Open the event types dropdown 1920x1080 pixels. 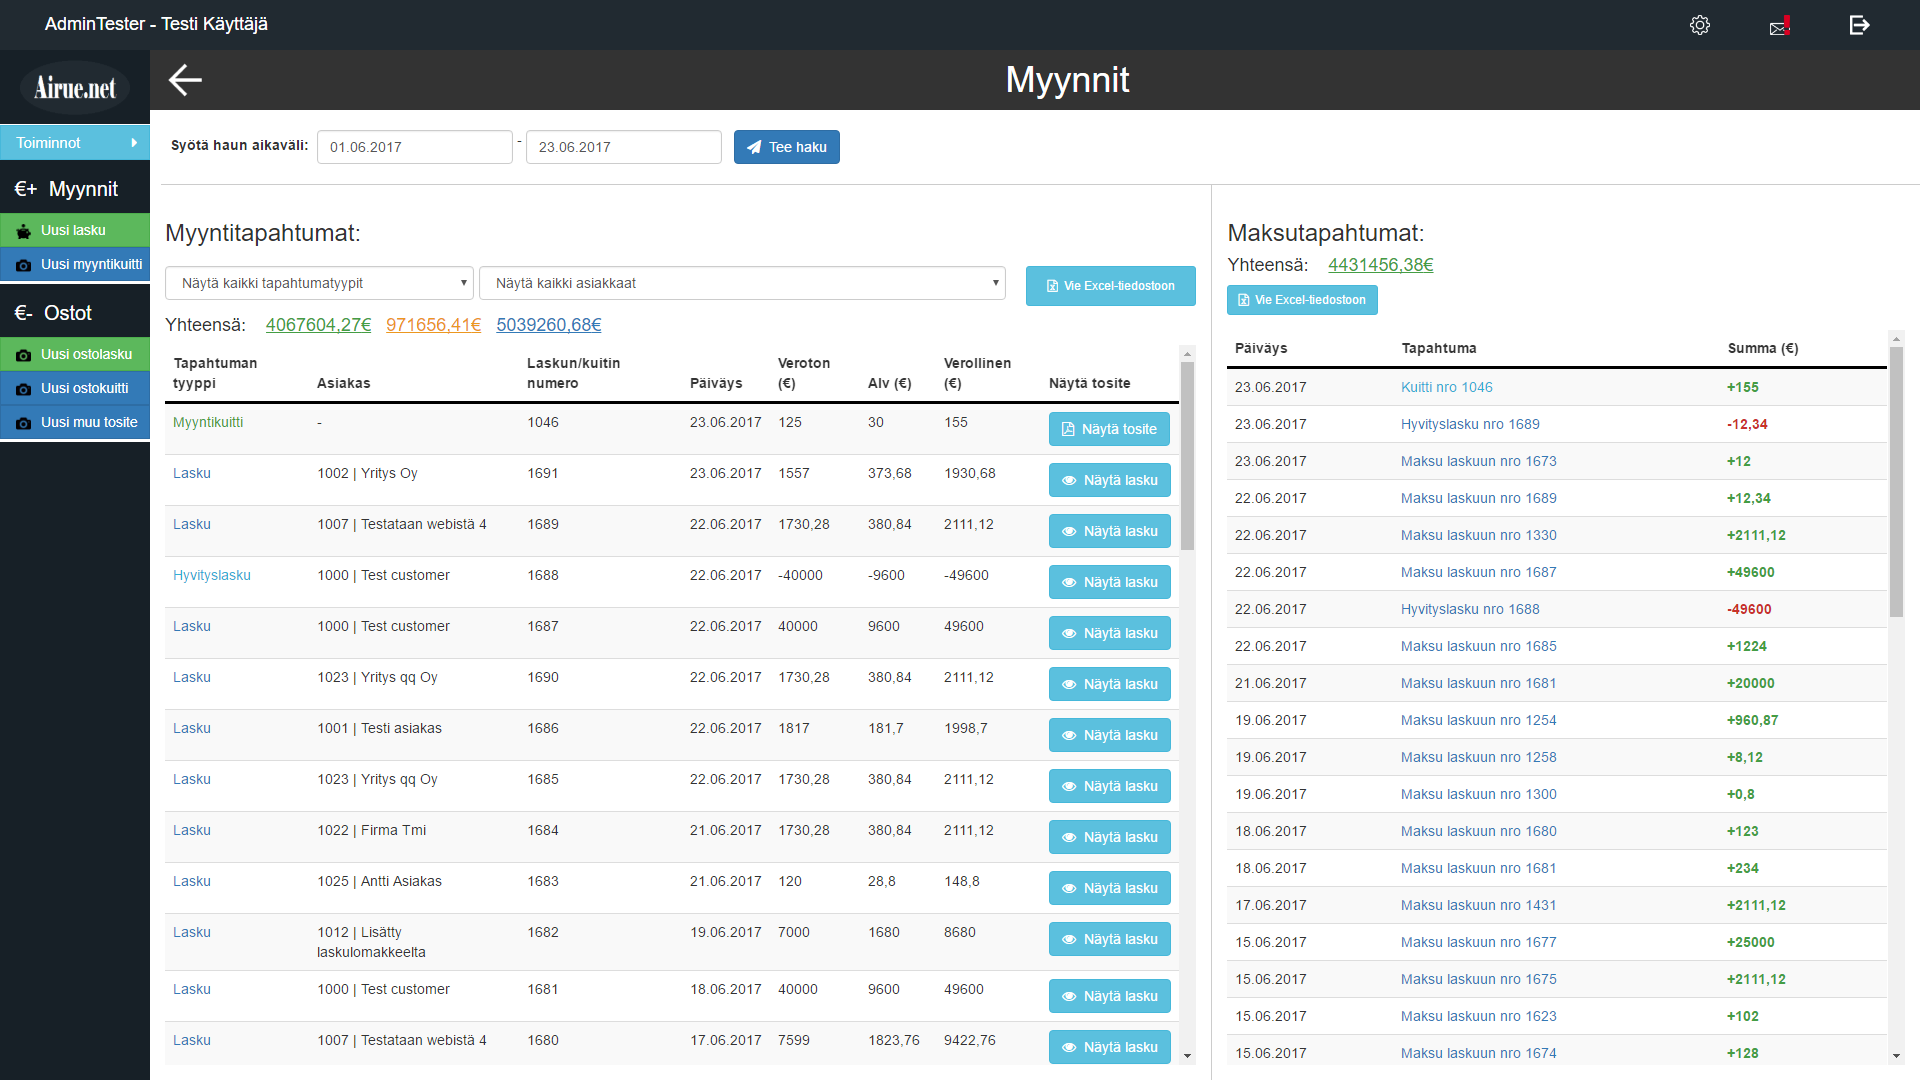319,283
